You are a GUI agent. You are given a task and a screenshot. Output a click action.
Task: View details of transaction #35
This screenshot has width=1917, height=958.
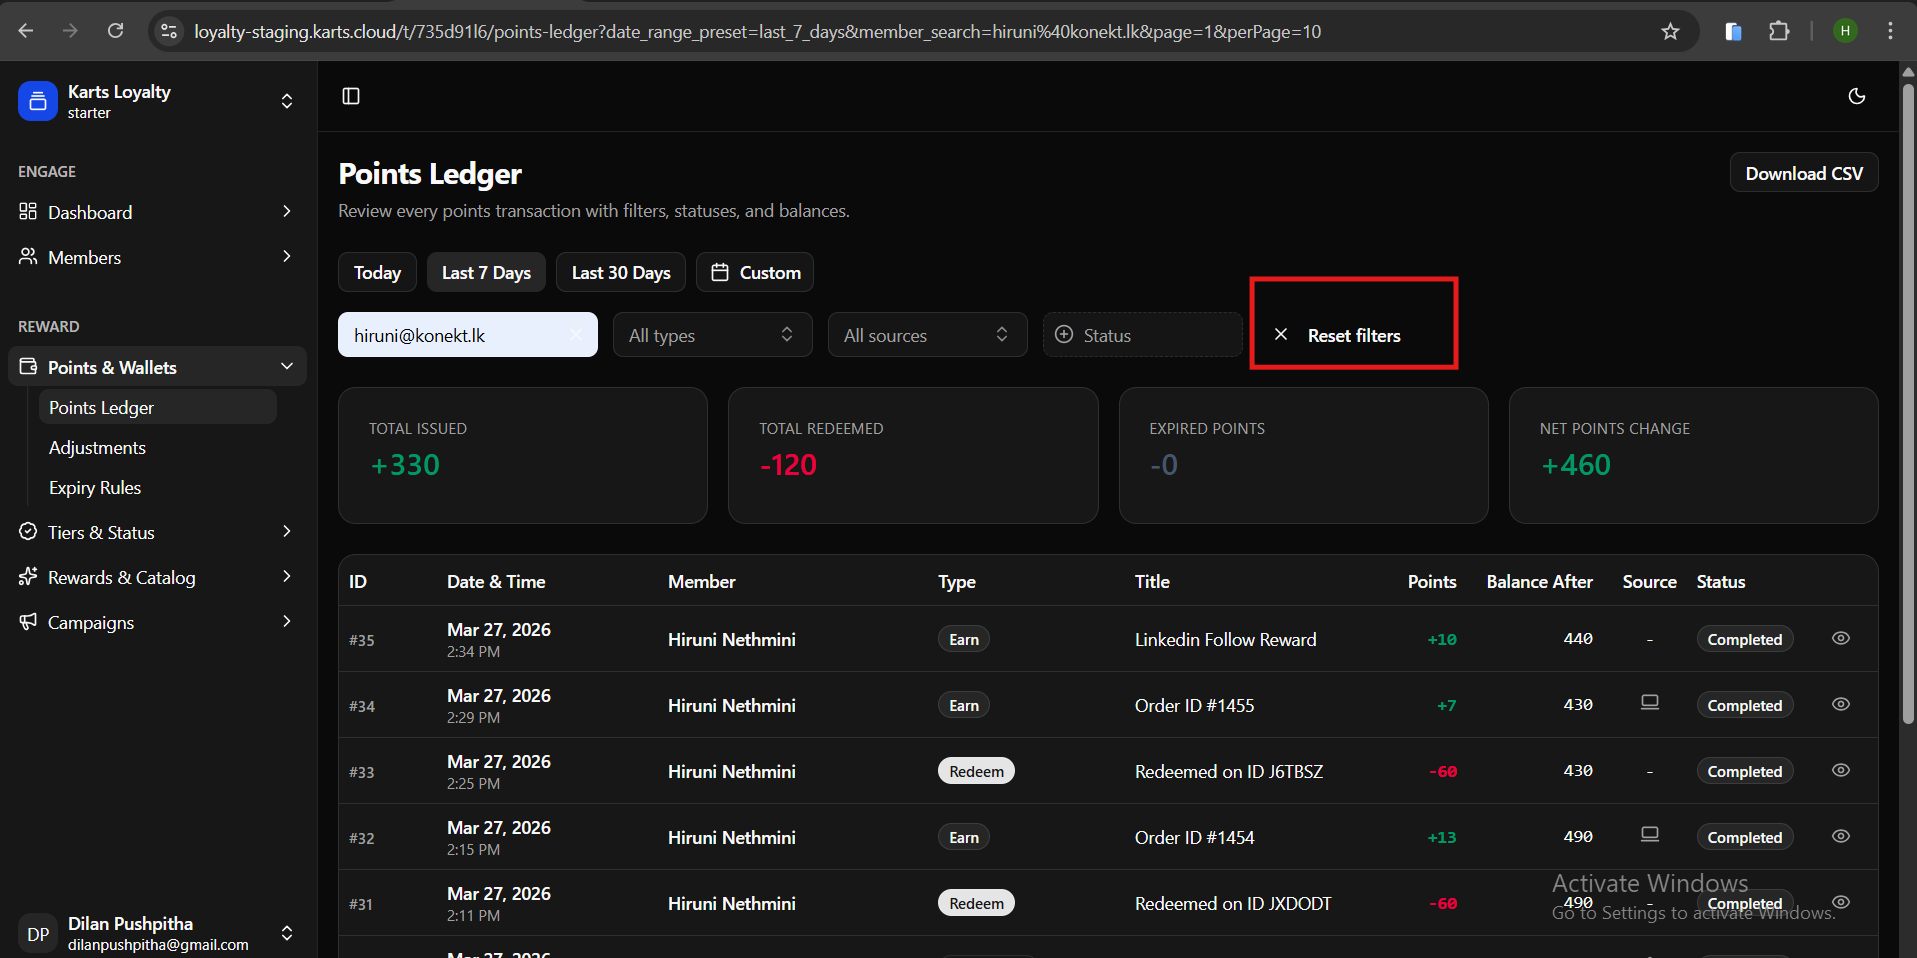point(1840,638)
